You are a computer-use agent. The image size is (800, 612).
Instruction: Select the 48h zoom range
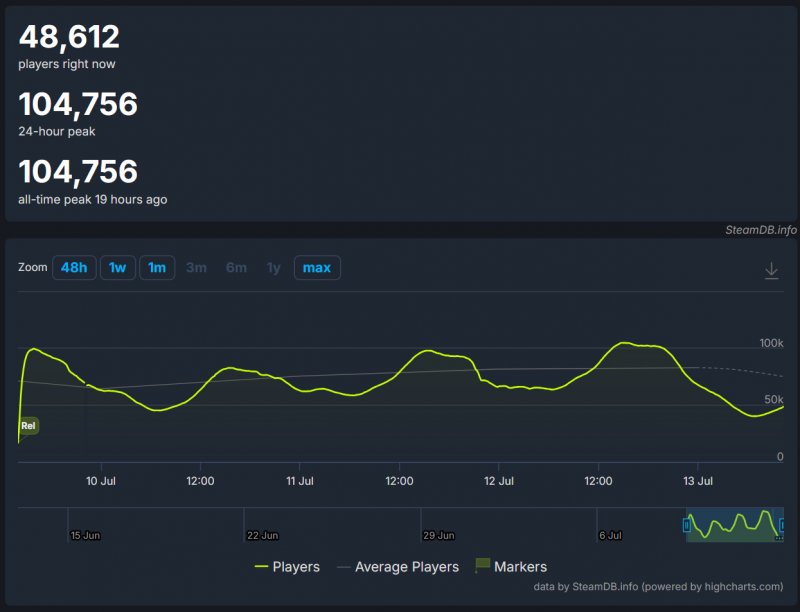click(x=74, y=268)
